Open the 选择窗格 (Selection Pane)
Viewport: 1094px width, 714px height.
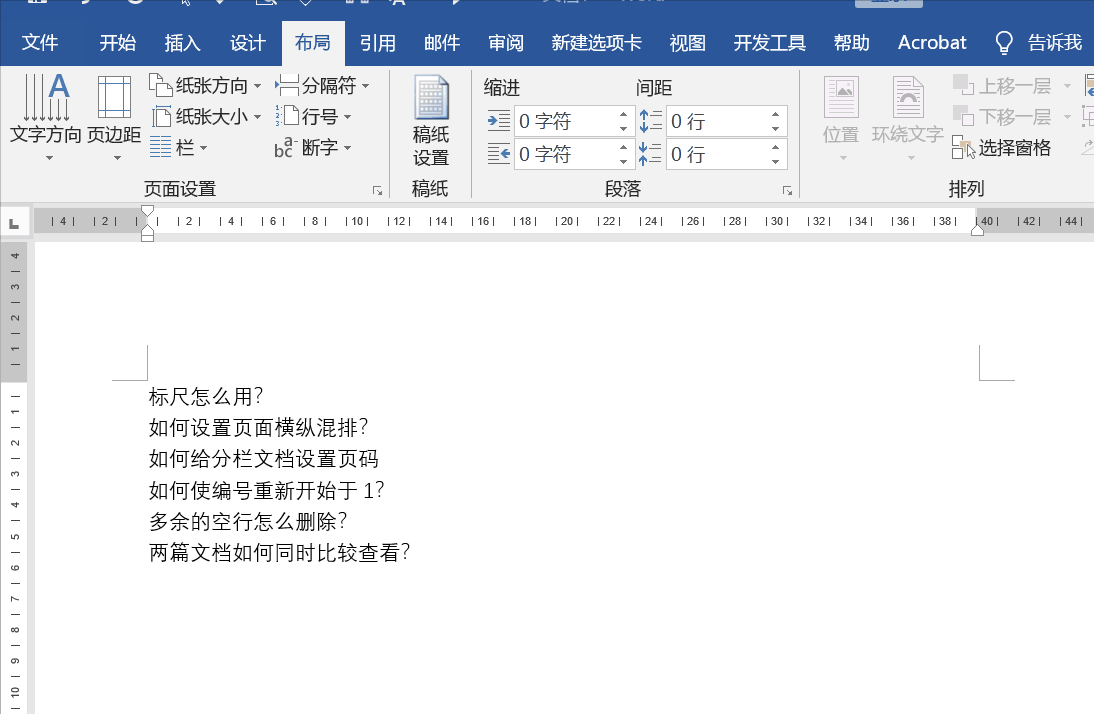(x=1012, y=148)
